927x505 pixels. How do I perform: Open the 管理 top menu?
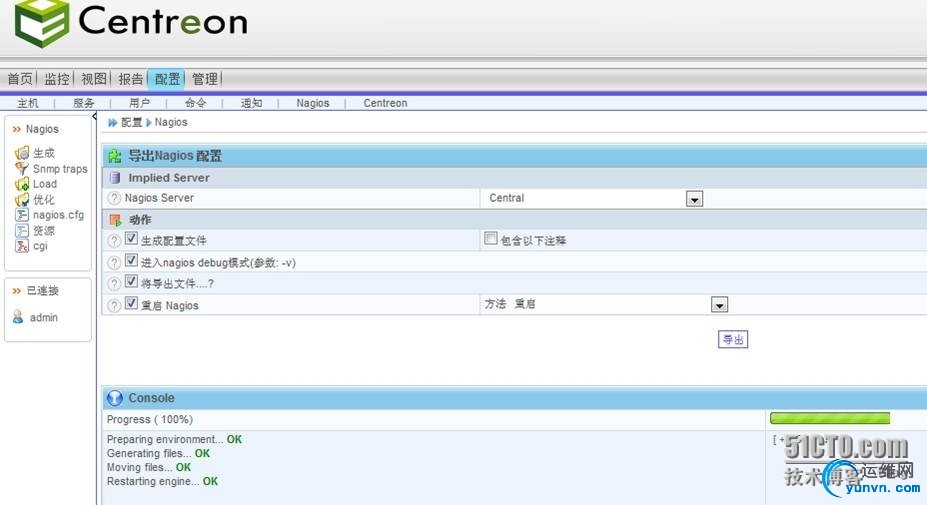coord(205,79)
